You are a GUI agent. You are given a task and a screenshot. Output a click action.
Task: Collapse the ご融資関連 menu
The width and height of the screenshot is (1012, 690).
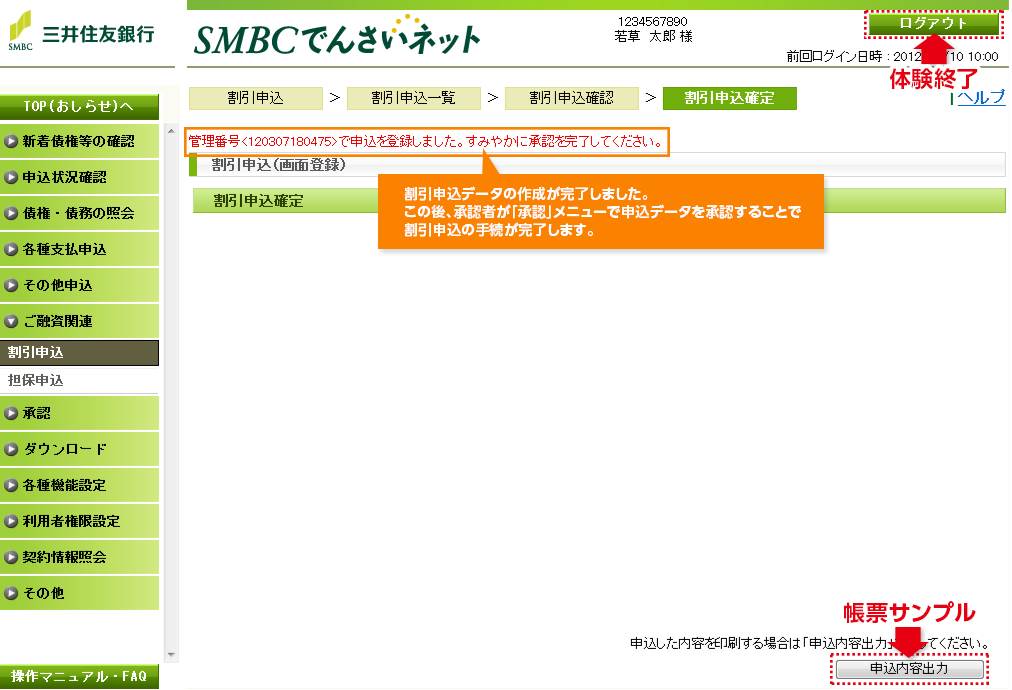[x=79, y=321]
